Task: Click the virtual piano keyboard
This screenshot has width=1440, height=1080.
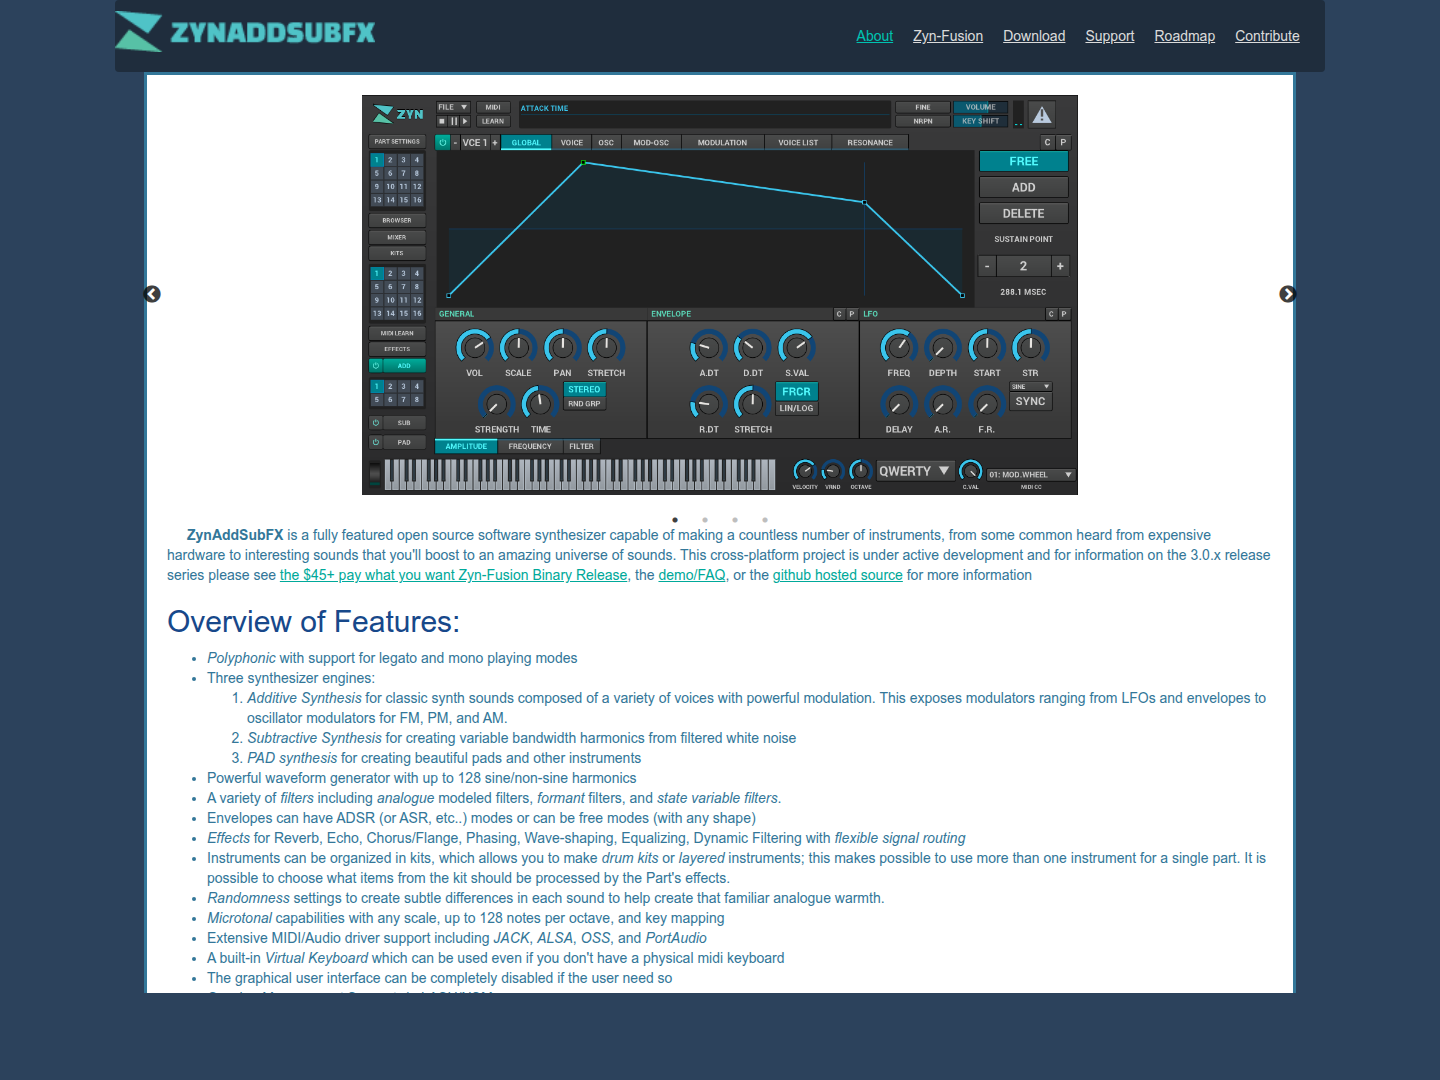Action: 580,474
